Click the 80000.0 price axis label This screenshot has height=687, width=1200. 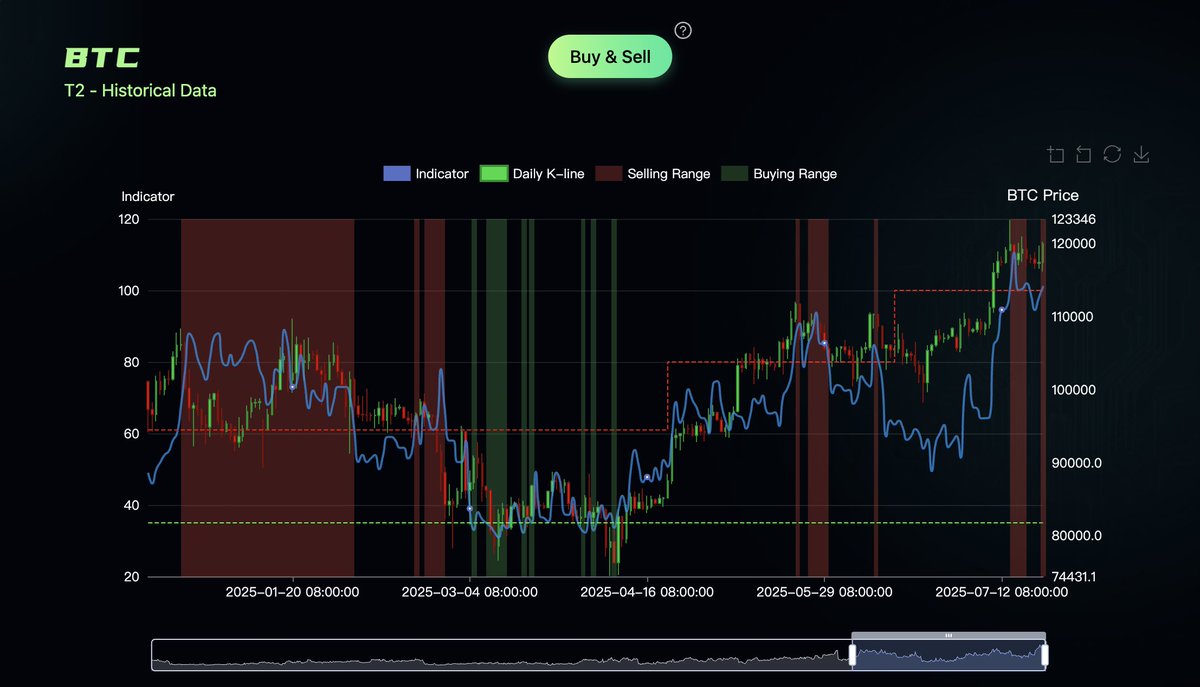tap(1077, 536)
